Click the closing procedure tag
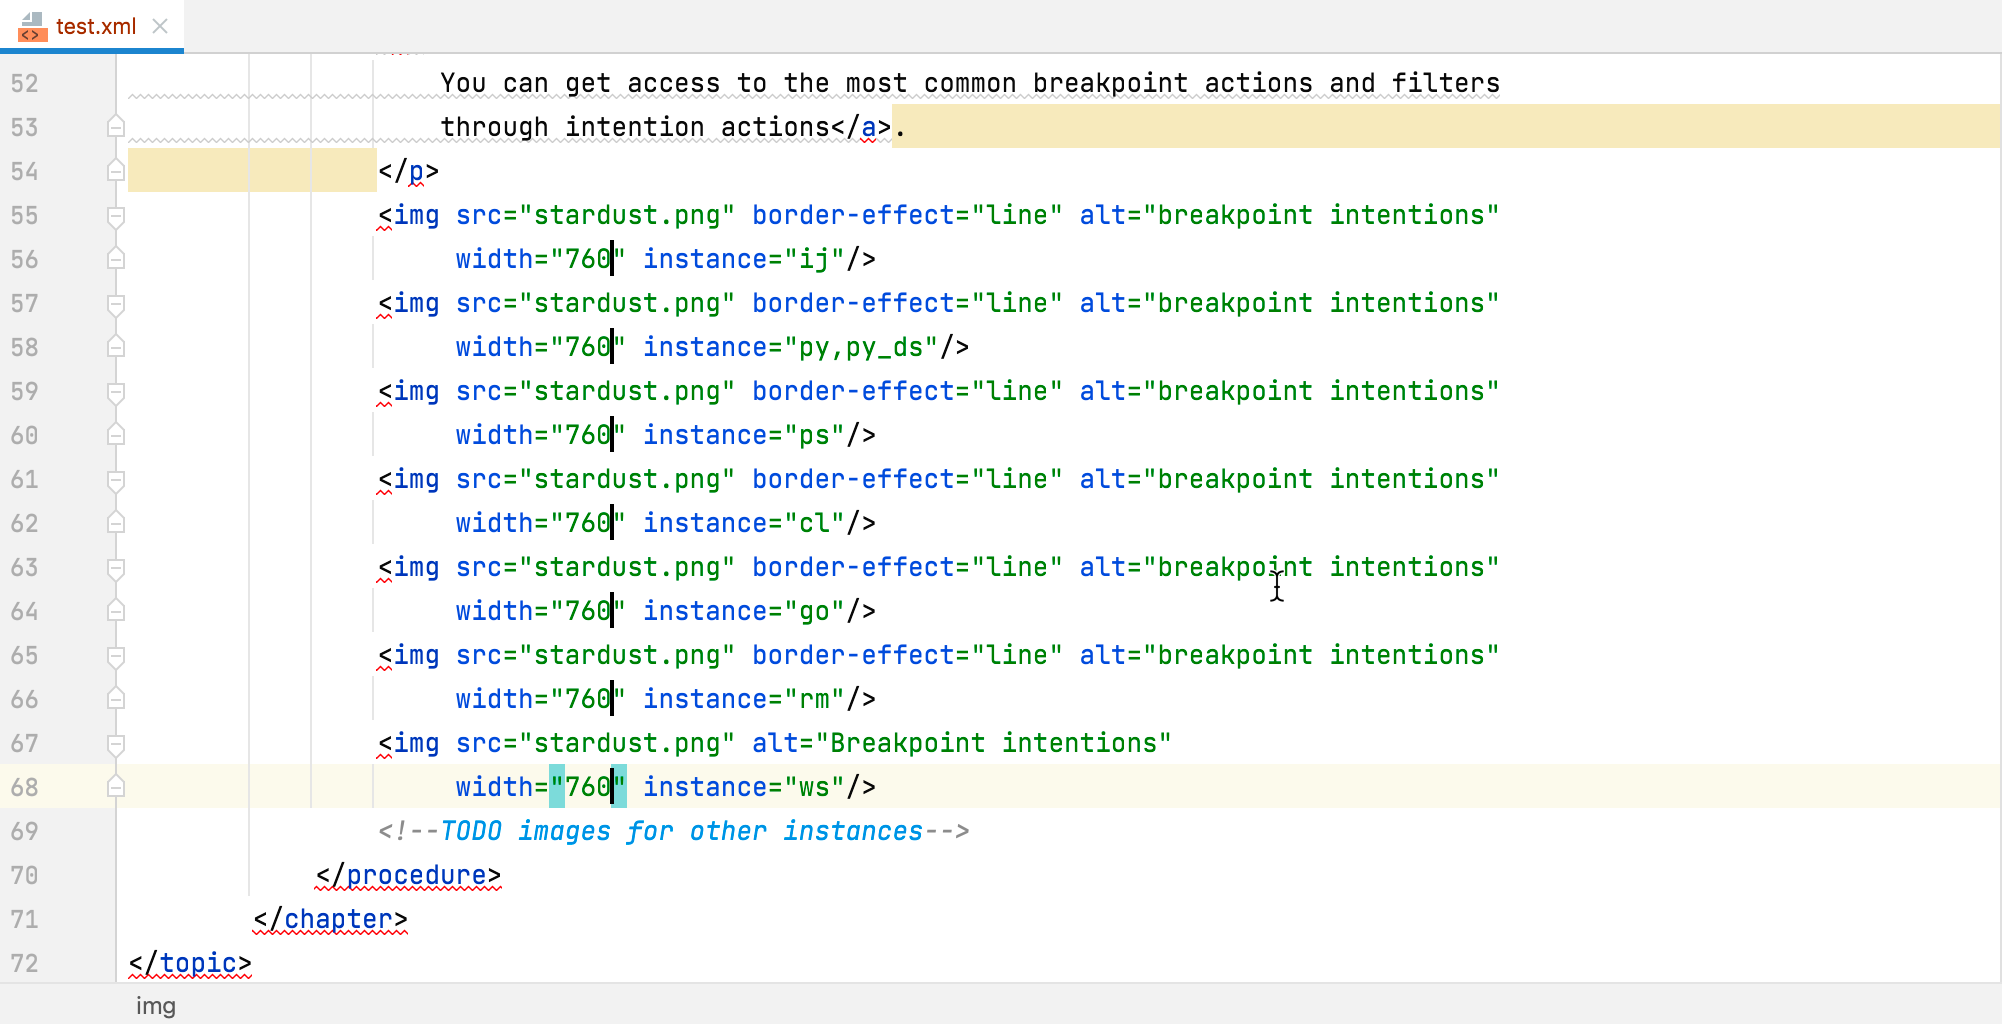This screenshot has width=2002, height=1024. [408, 876]
